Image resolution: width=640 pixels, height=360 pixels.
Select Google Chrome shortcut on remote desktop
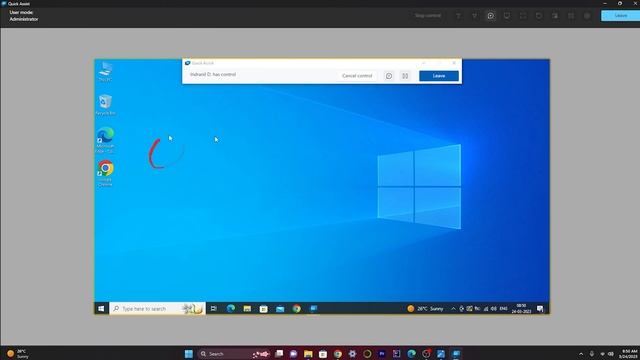click(105, 173)
